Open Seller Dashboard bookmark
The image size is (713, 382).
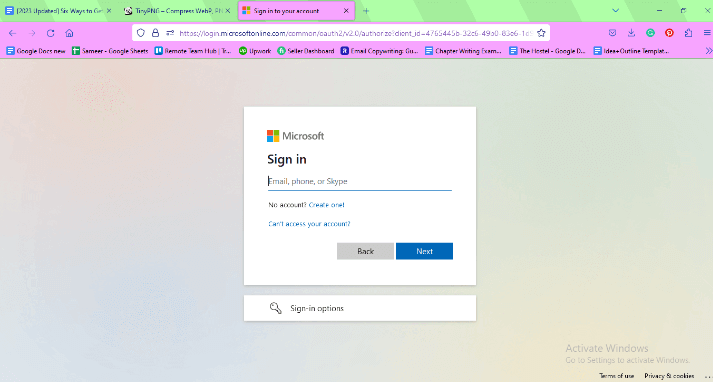tap(306, 51)
